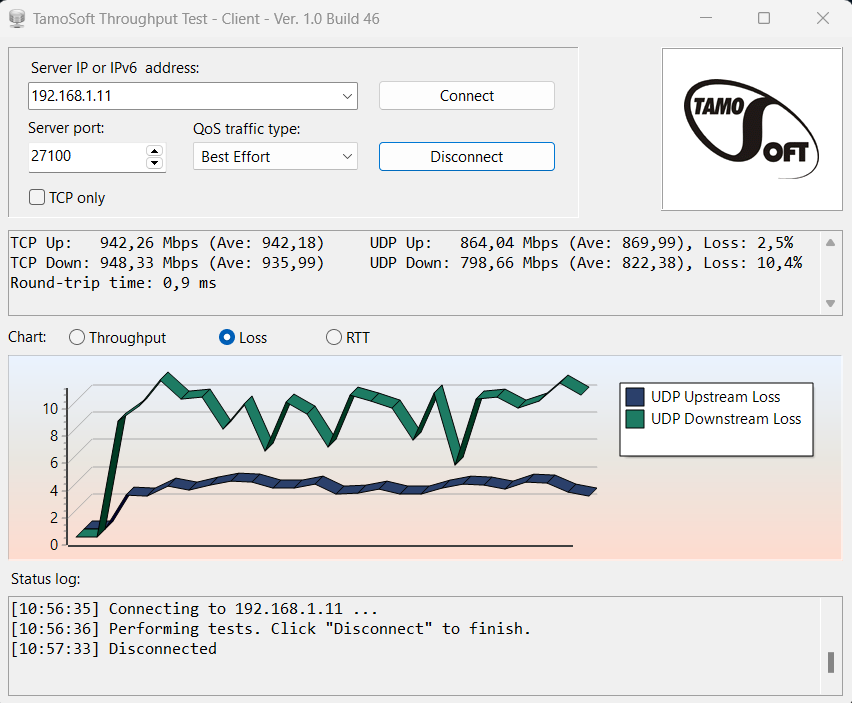Image resolution: width=852 pixels, height=703 pixels.
Task: Increase the server port with up arrow
Action: point(155,151)
